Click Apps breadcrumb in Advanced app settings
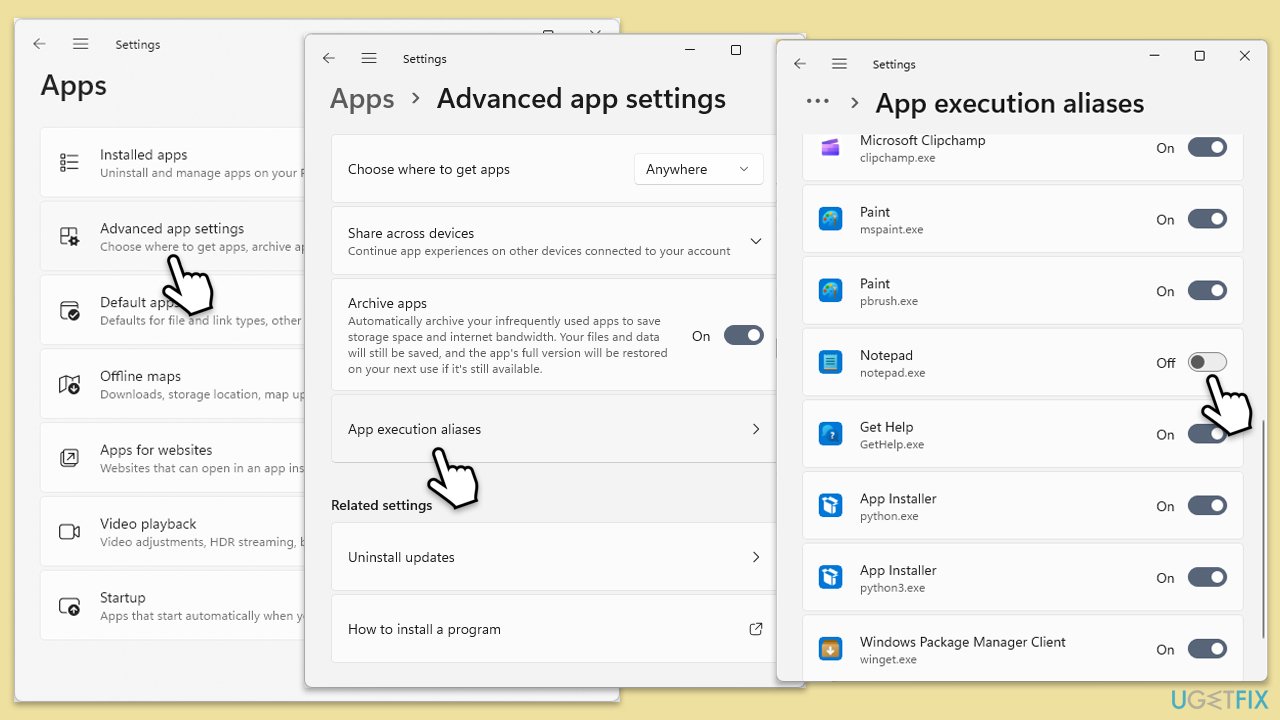 click(362, 99)
